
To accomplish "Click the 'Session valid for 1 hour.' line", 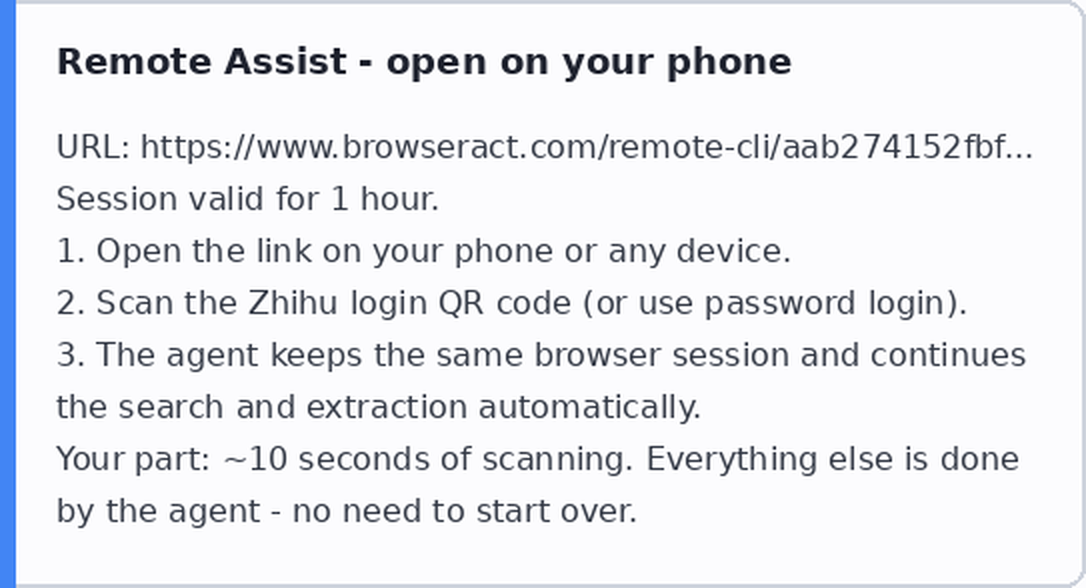I will (x=248, y=199).
